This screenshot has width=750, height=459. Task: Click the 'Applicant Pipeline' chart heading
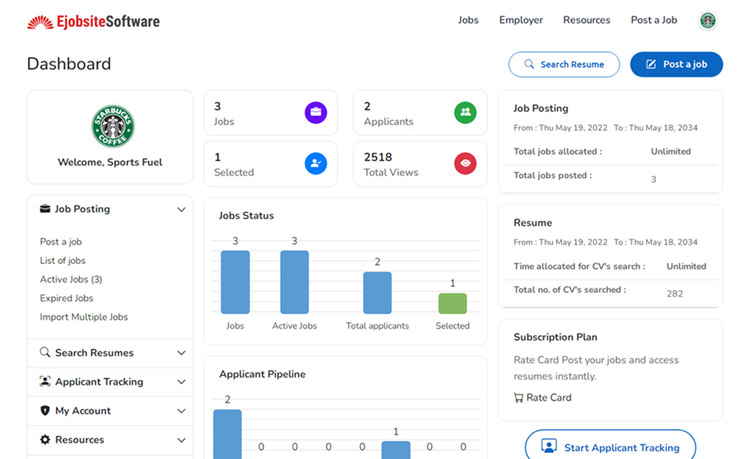click(262, 374)
